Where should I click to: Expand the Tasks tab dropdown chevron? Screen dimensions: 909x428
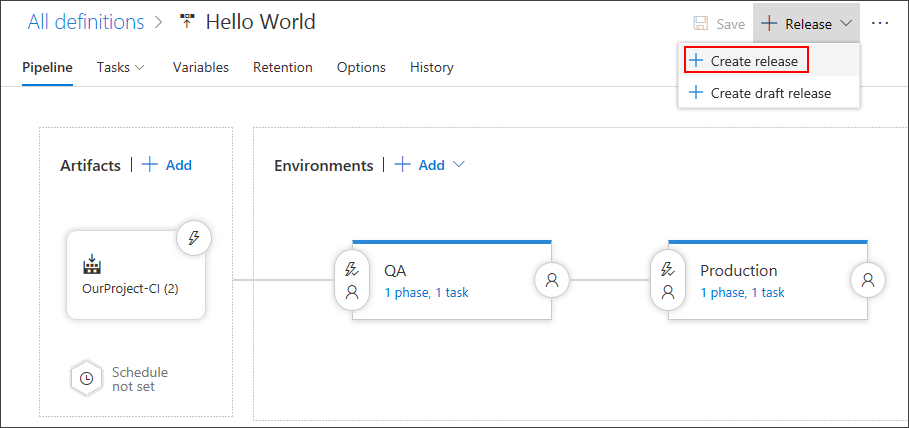(x=140, y=67)
